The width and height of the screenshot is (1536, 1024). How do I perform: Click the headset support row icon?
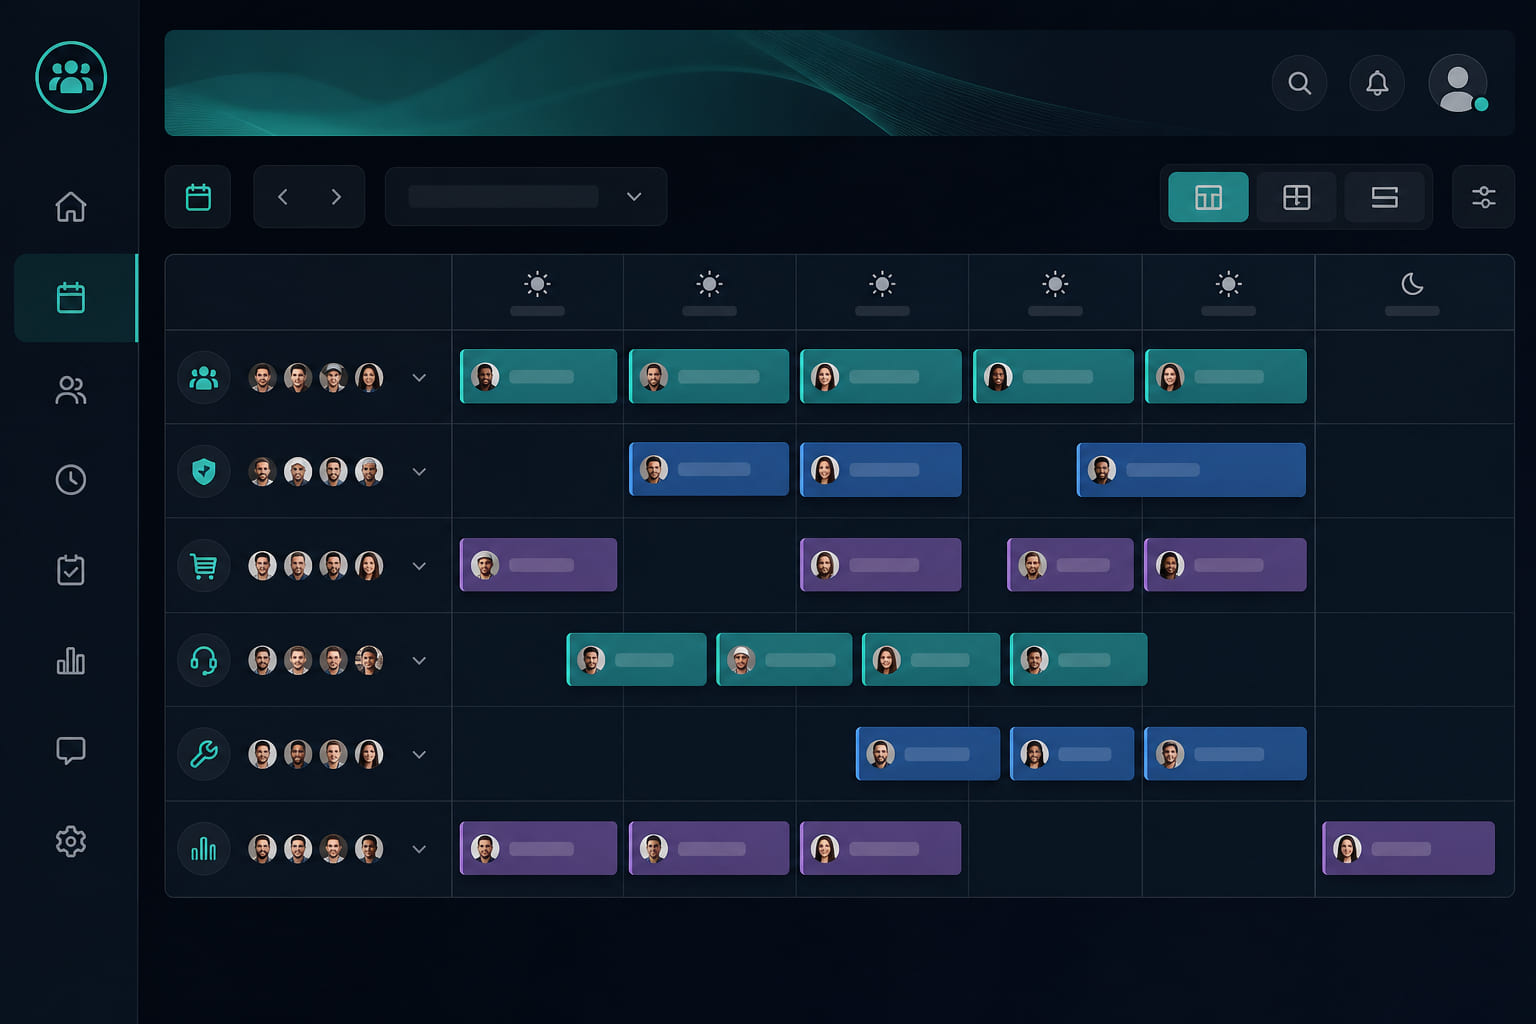coord(204,660)
